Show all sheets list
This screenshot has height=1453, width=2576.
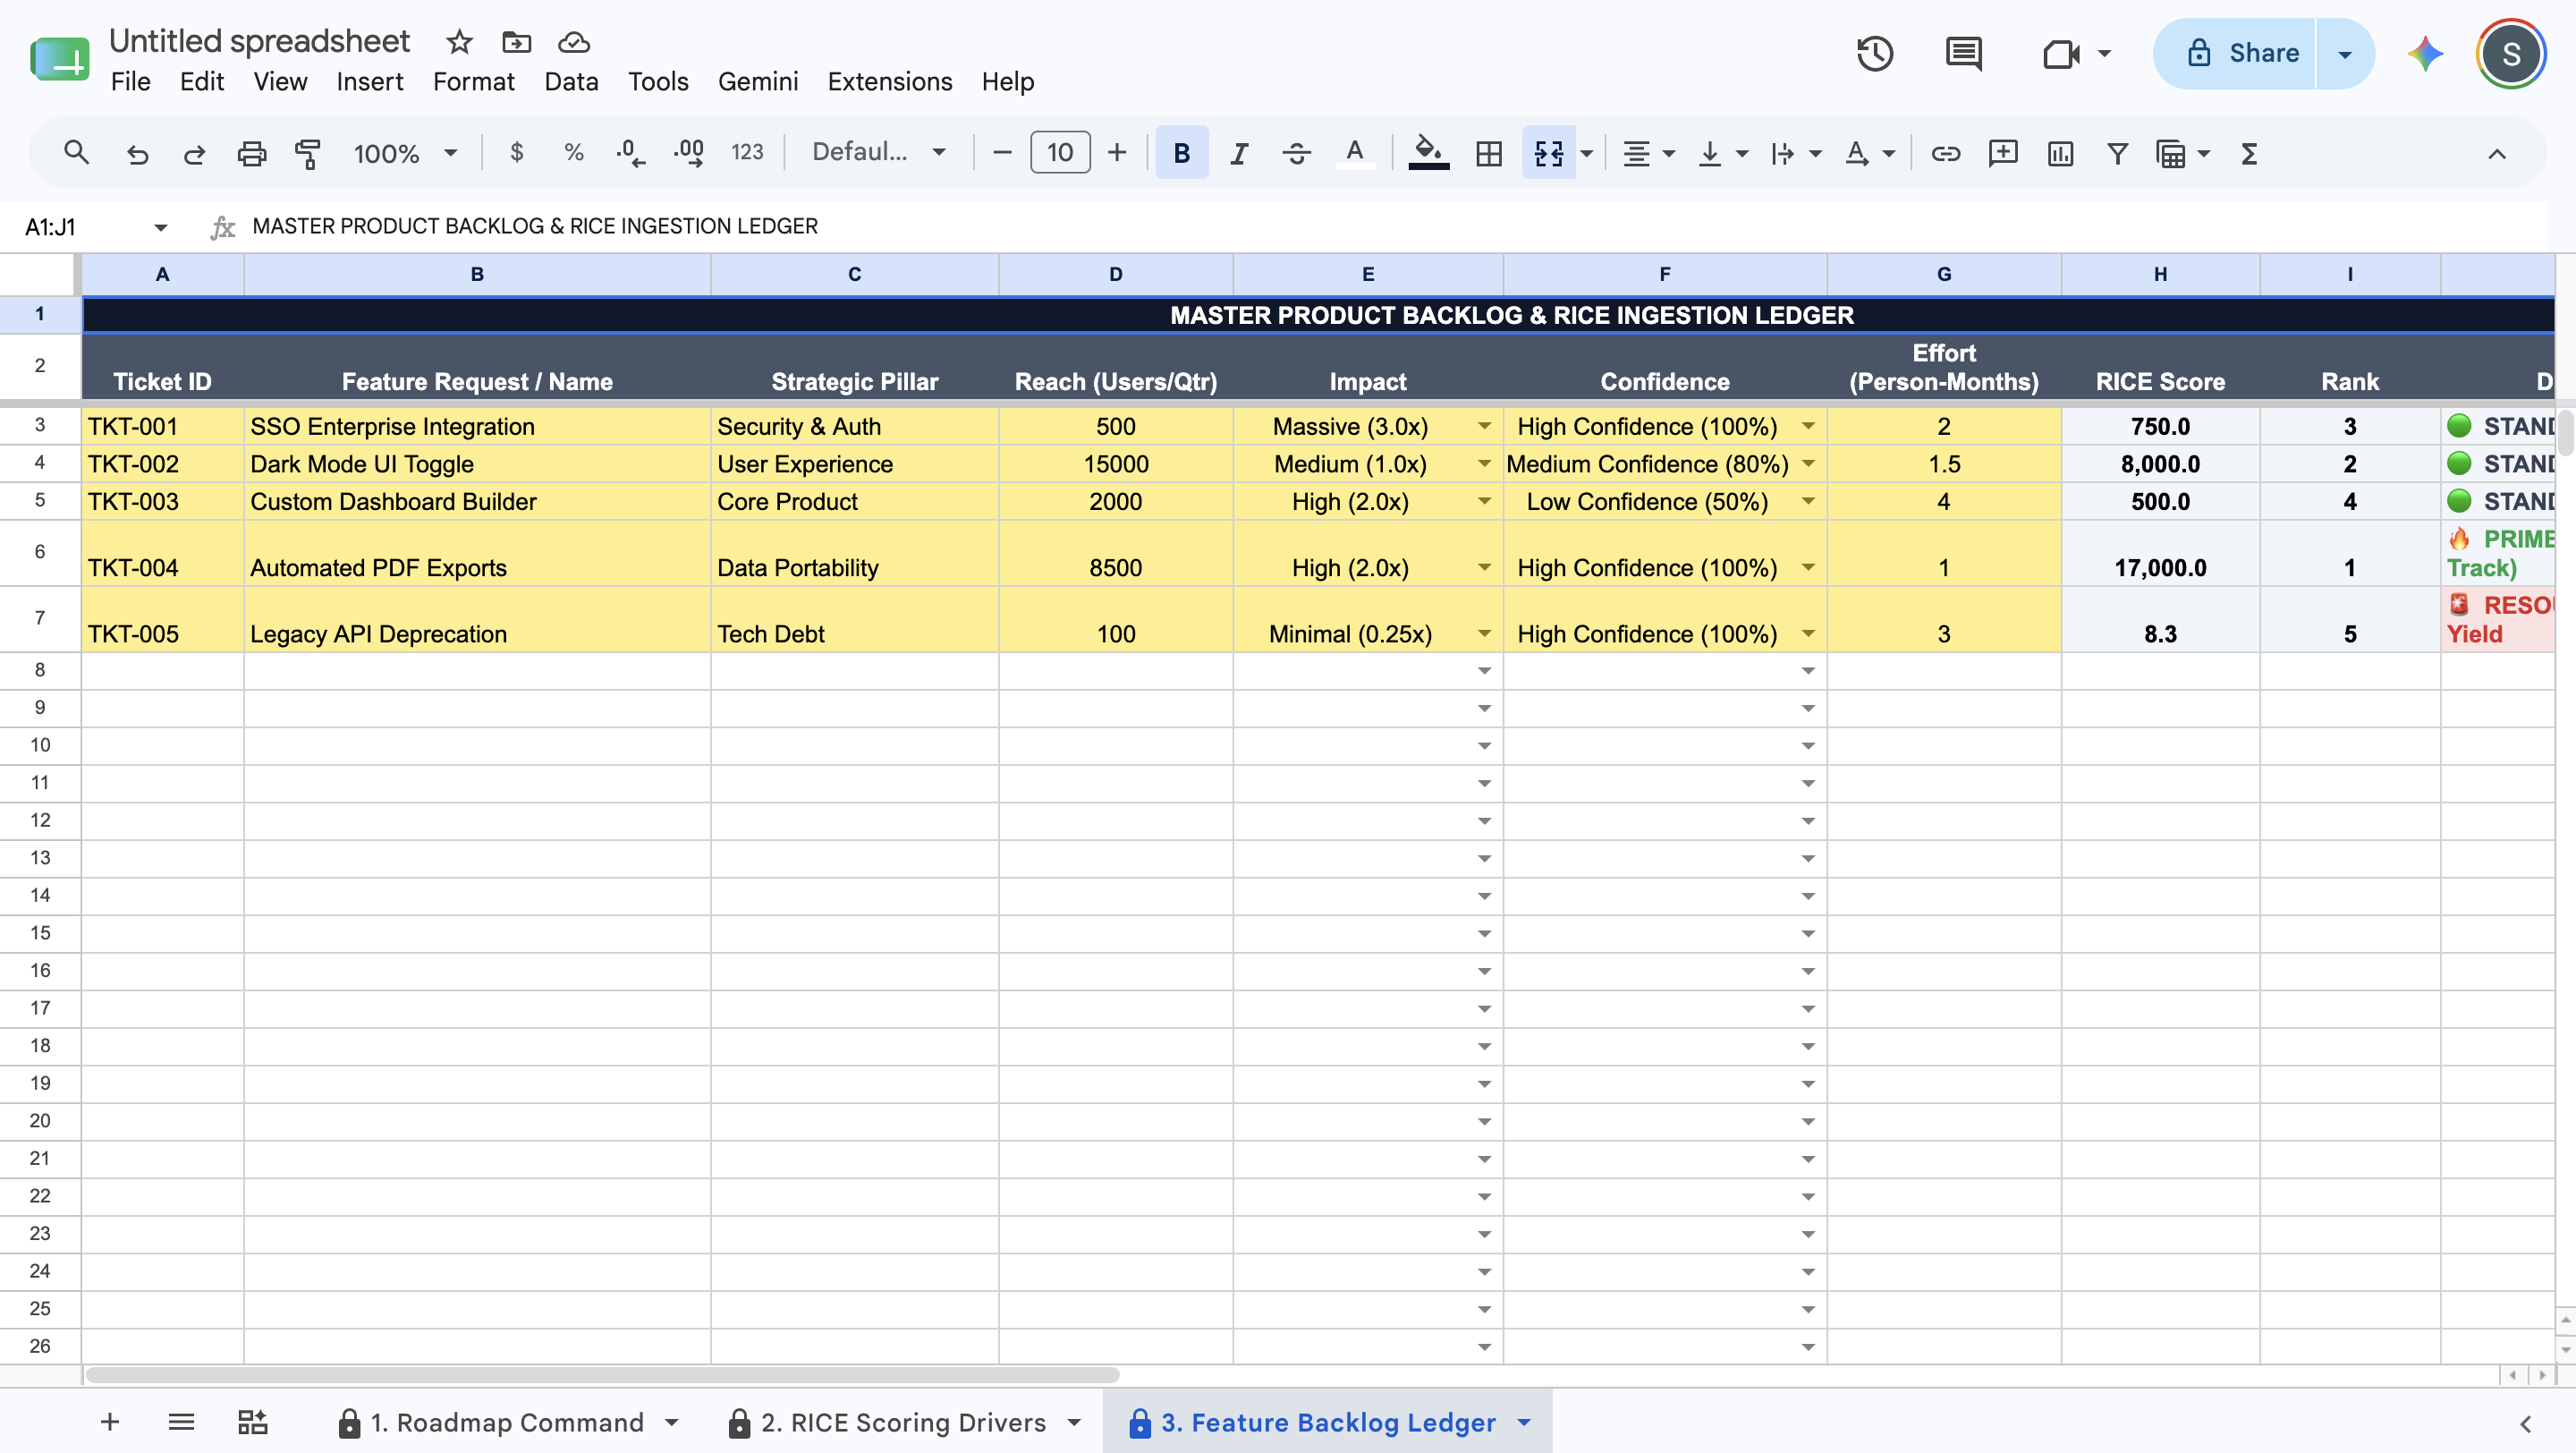pyautogui.click(x=181, y=1421)
